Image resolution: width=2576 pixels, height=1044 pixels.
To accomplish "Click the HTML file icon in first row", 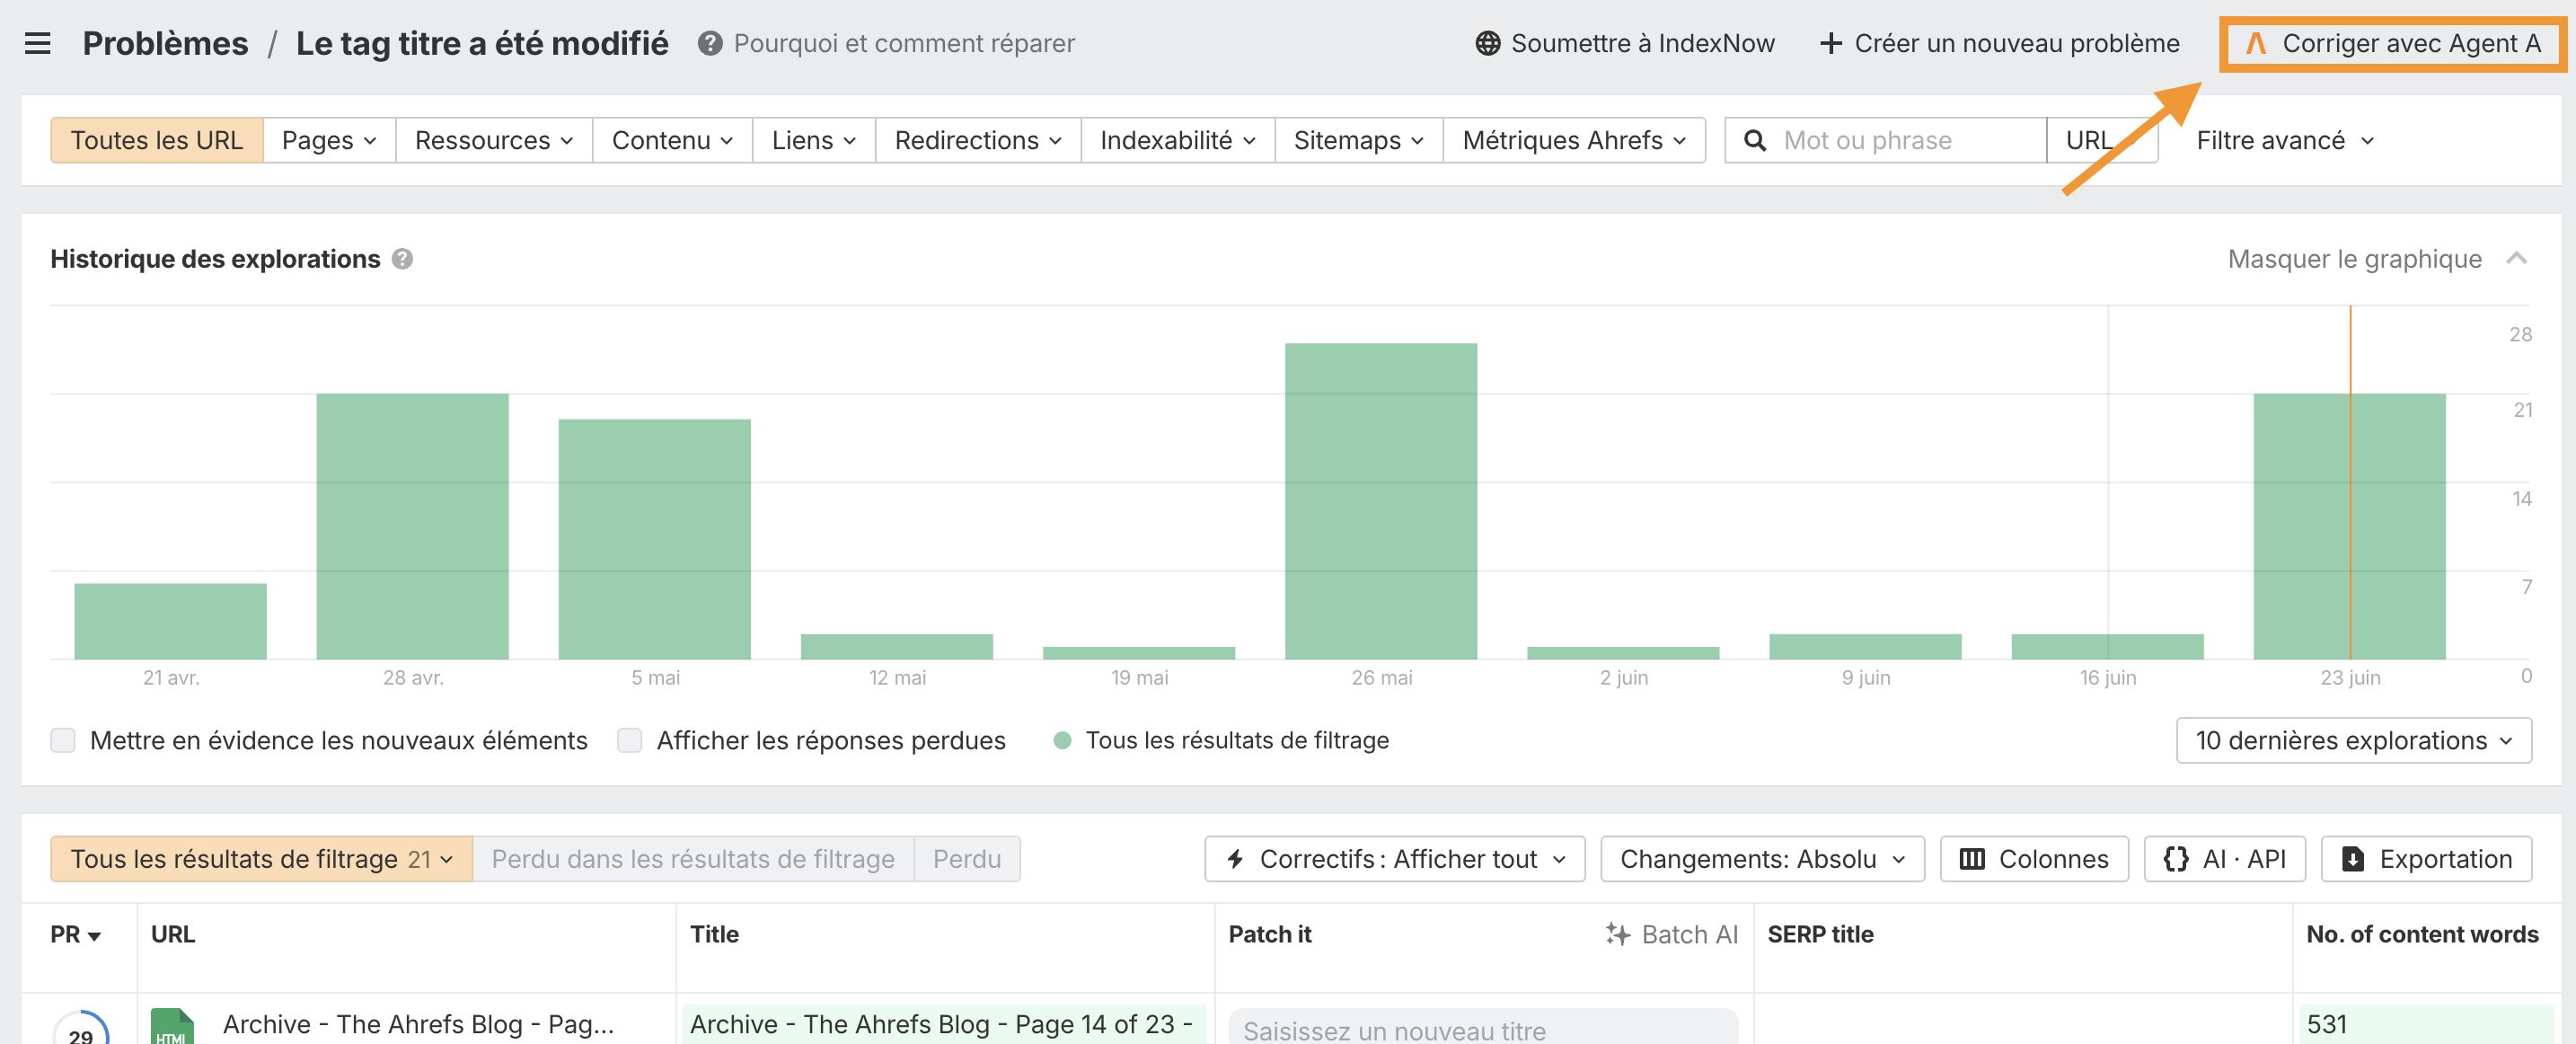I will point(172,1027).
